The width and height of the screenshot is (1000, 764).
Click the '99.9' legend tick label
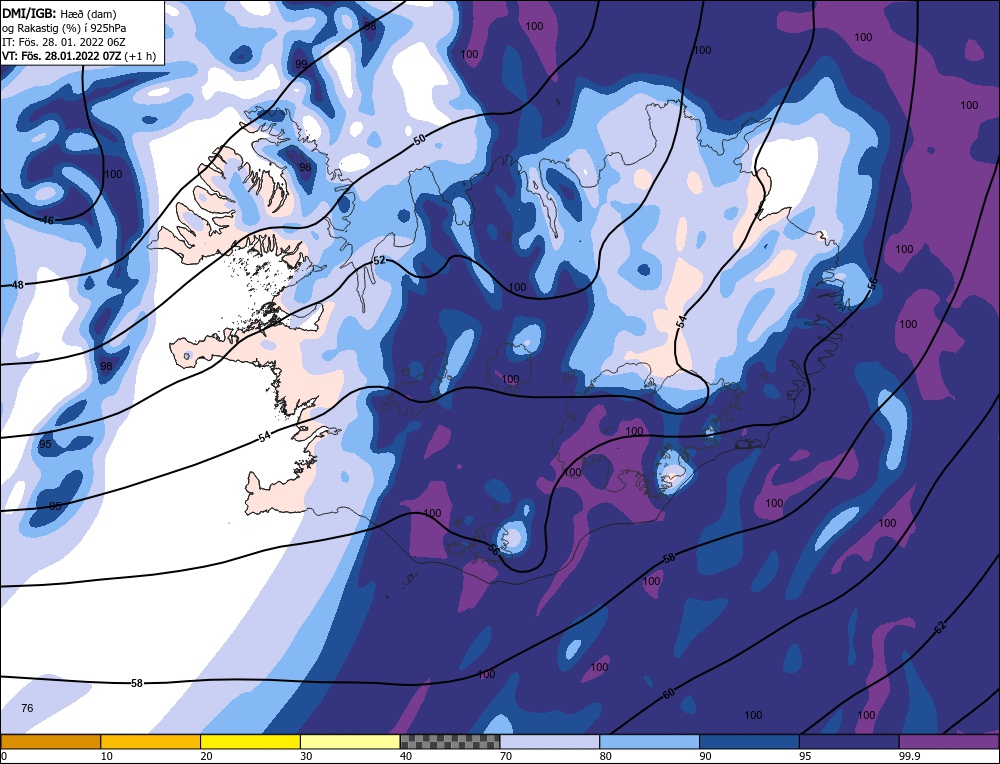point(907,756)
